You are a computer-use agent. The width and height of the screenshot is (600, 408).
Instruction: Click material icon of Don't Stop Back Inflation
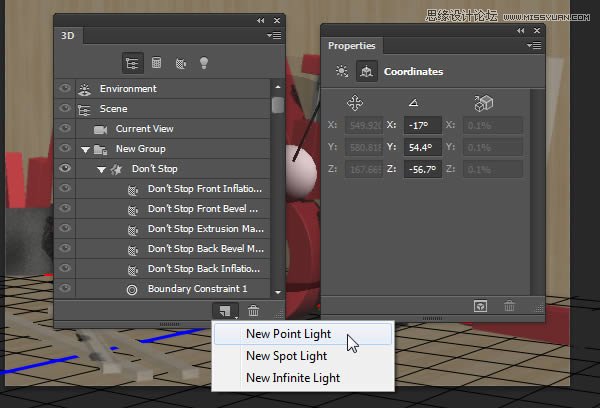pos(132,269)
